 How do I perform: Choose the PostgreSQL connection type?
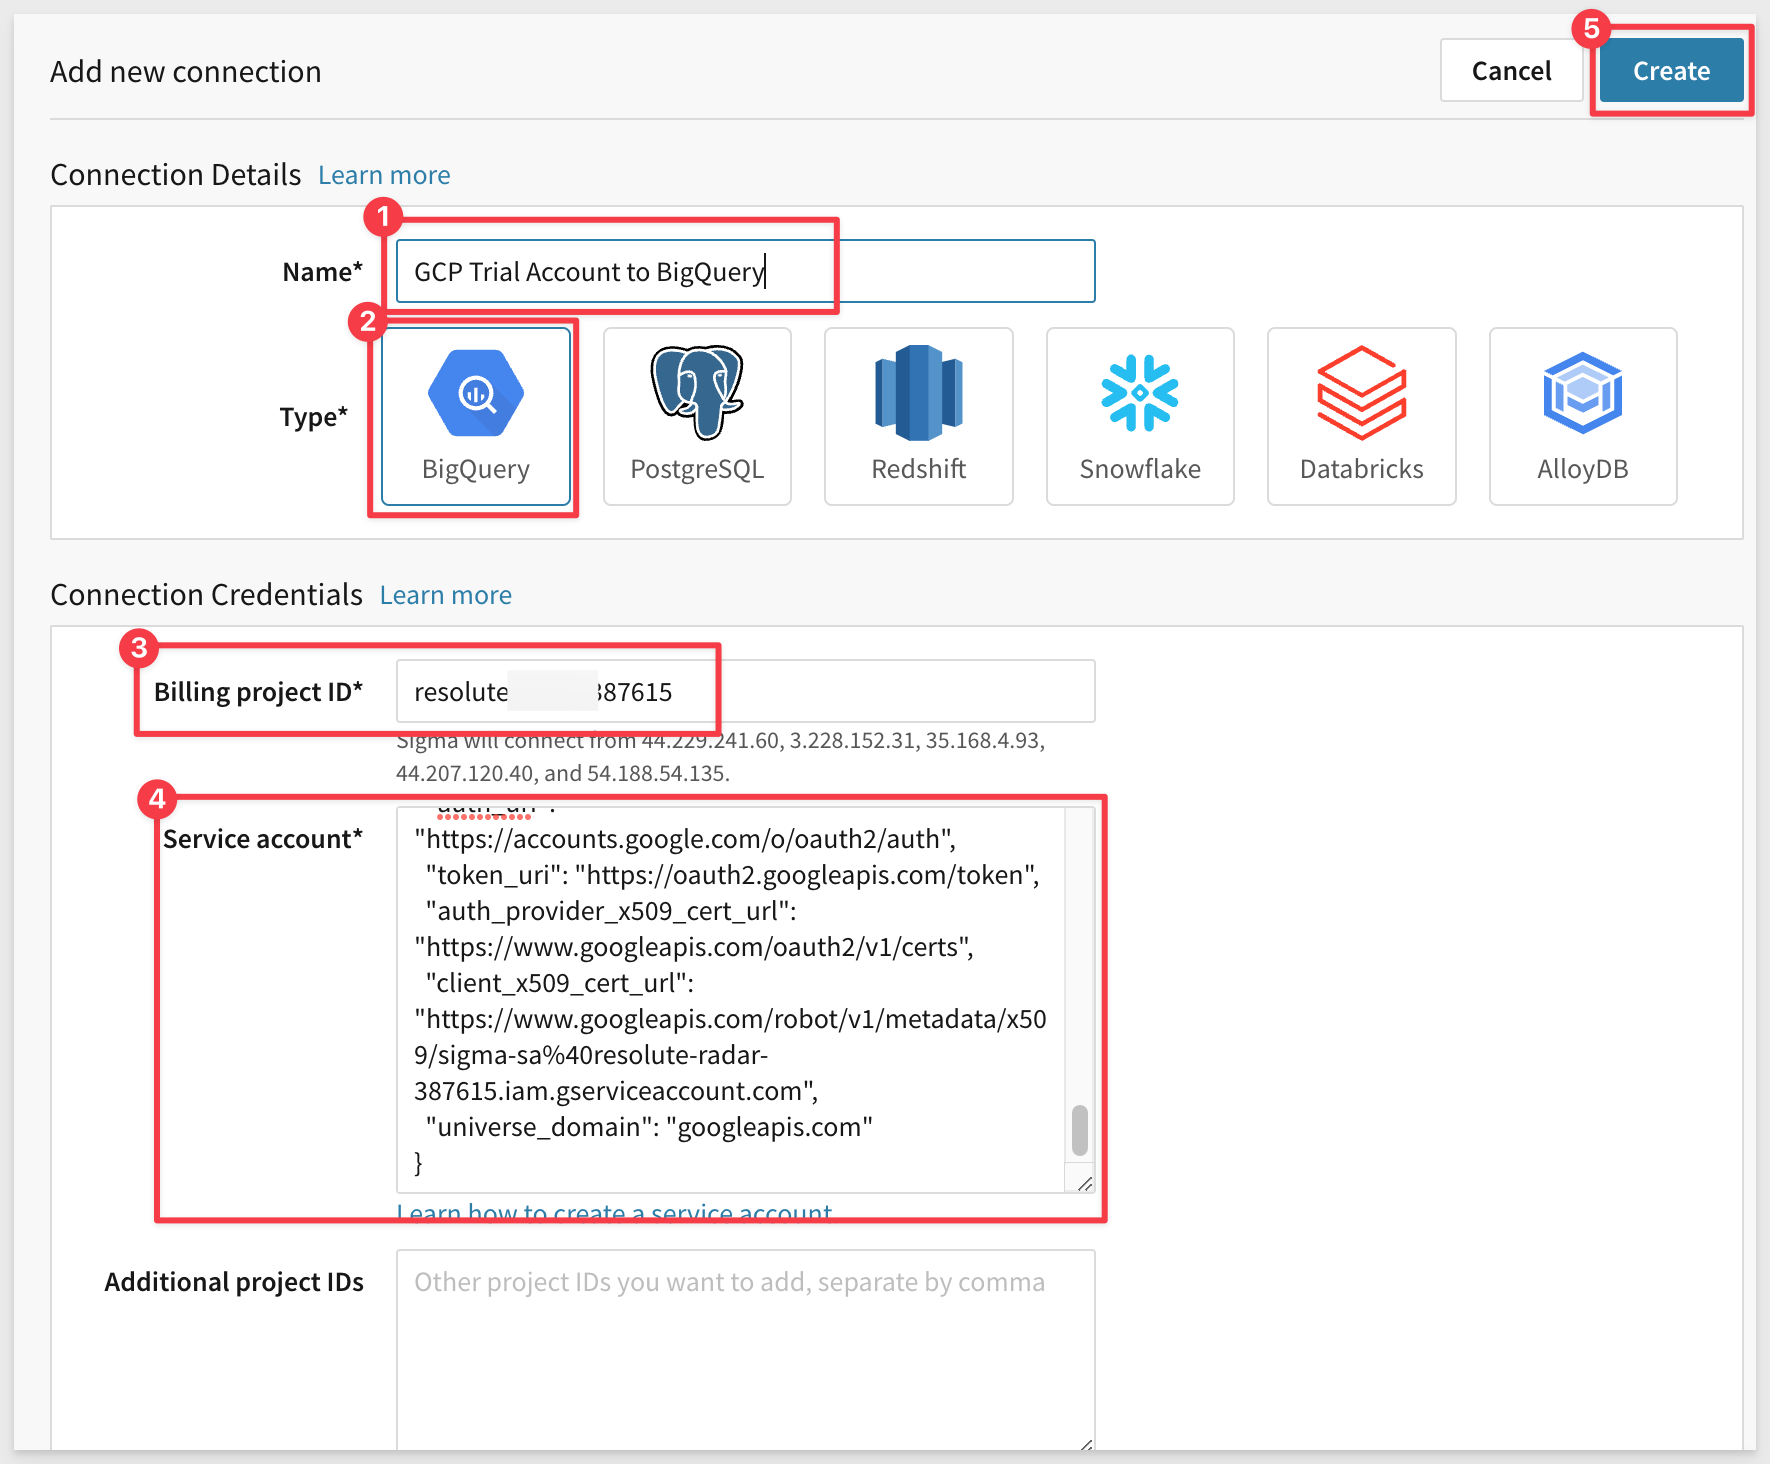pyautogui.click(x=697, y=416)
